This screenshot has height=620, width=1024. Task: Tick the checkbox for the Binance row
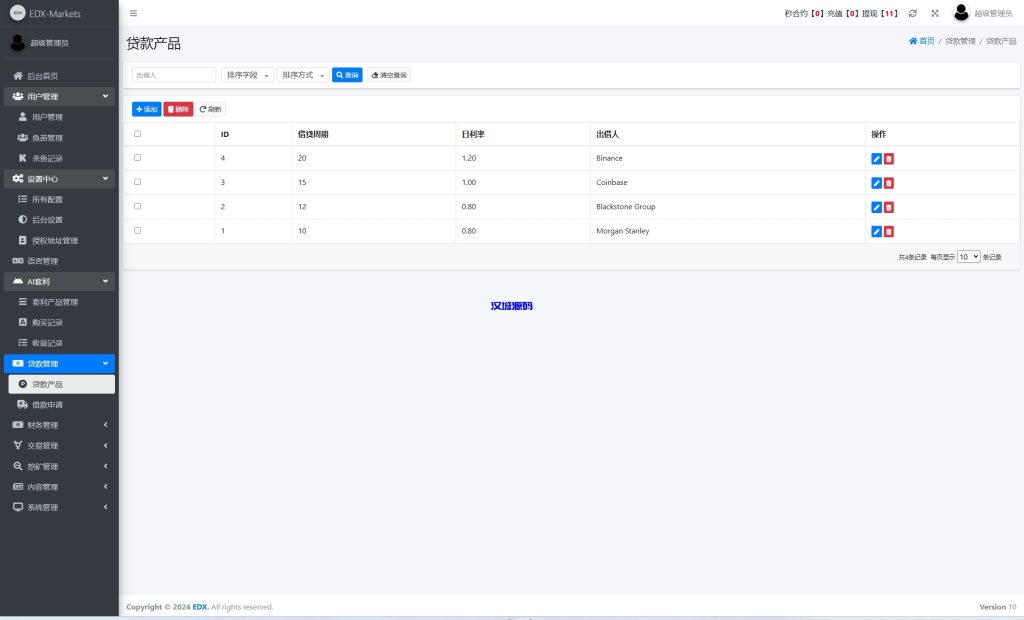click(137, 158)
